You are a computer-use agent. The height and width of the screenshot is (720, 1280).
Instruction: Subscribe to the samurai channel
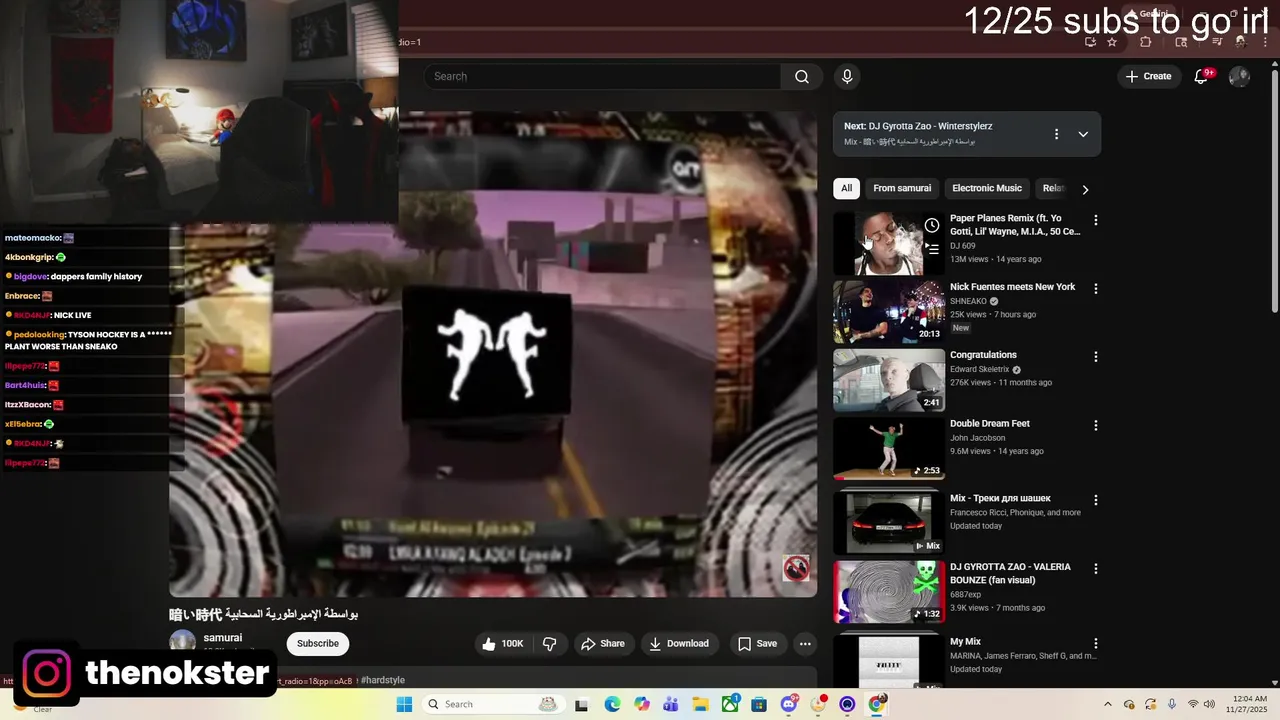[318, 644]
